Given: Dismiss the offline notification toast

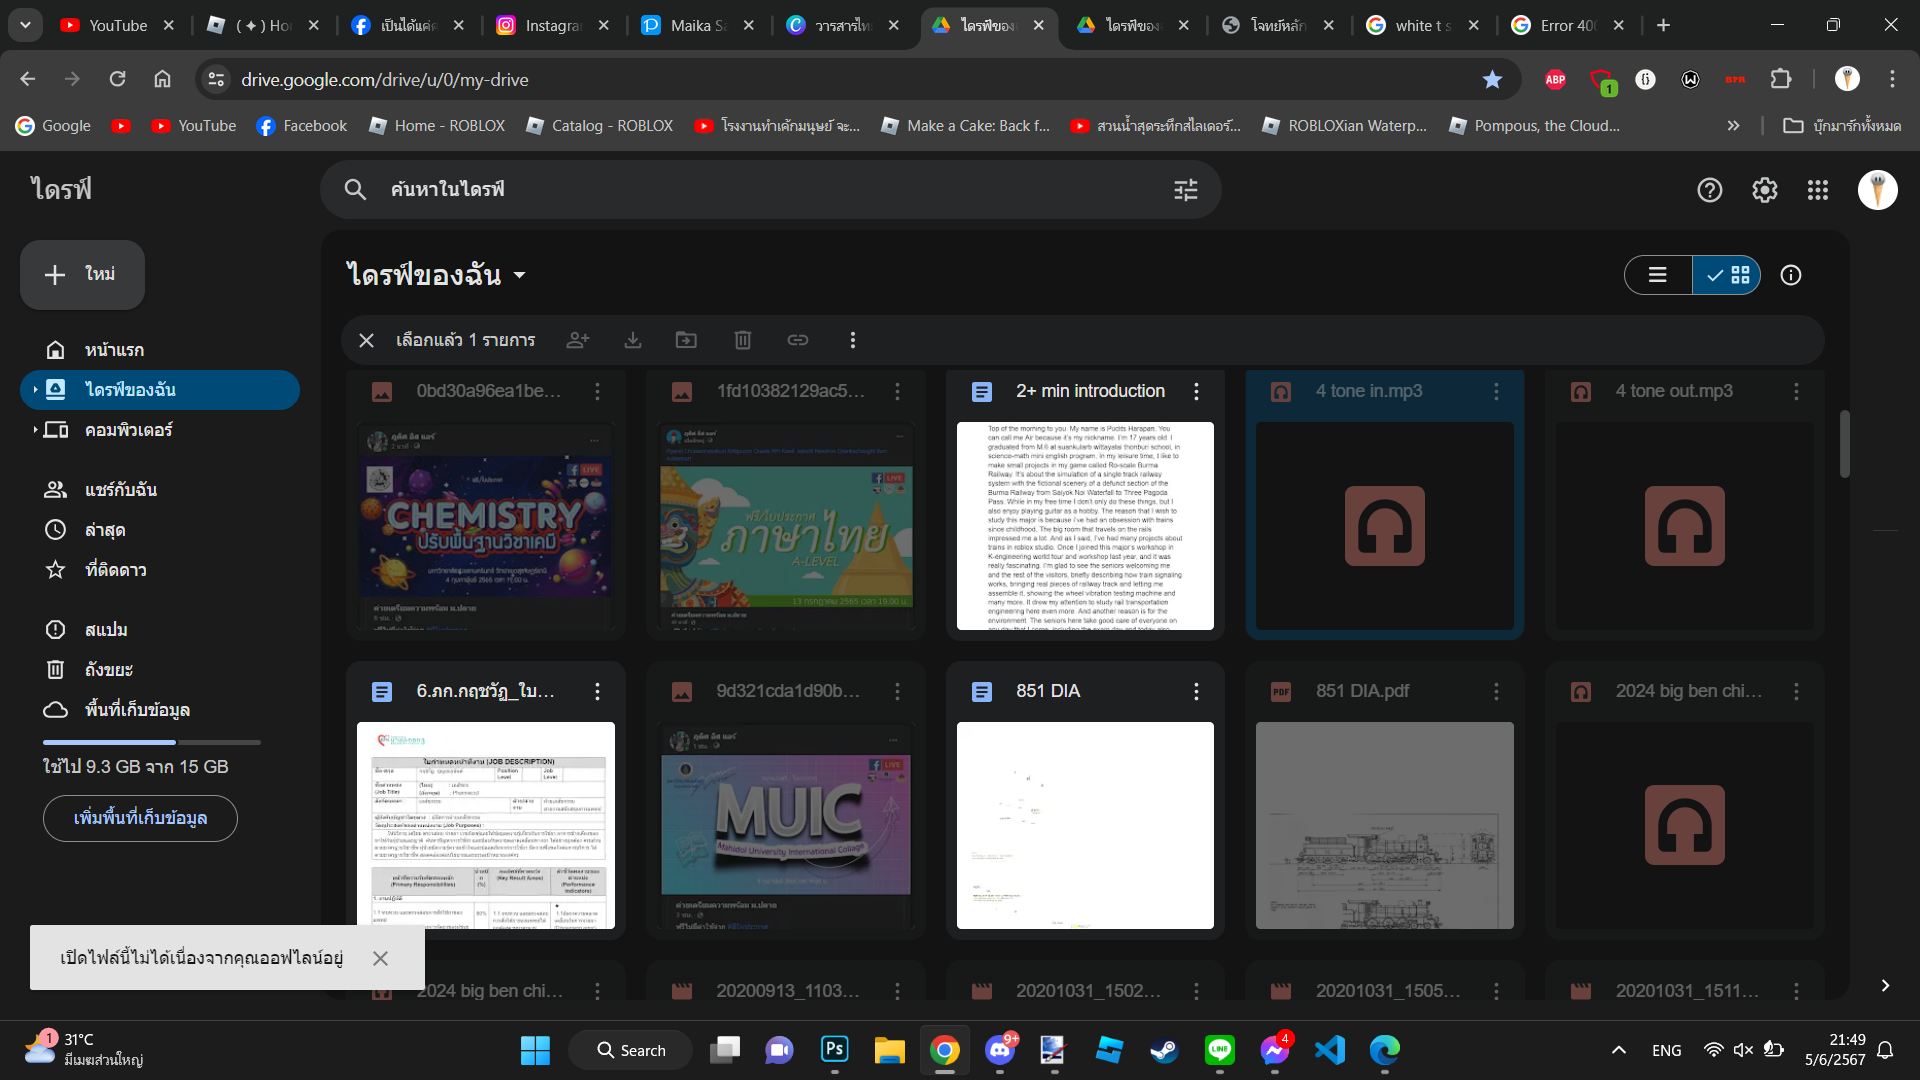Looking at the screenshot, I should click(x=380, y=958).
